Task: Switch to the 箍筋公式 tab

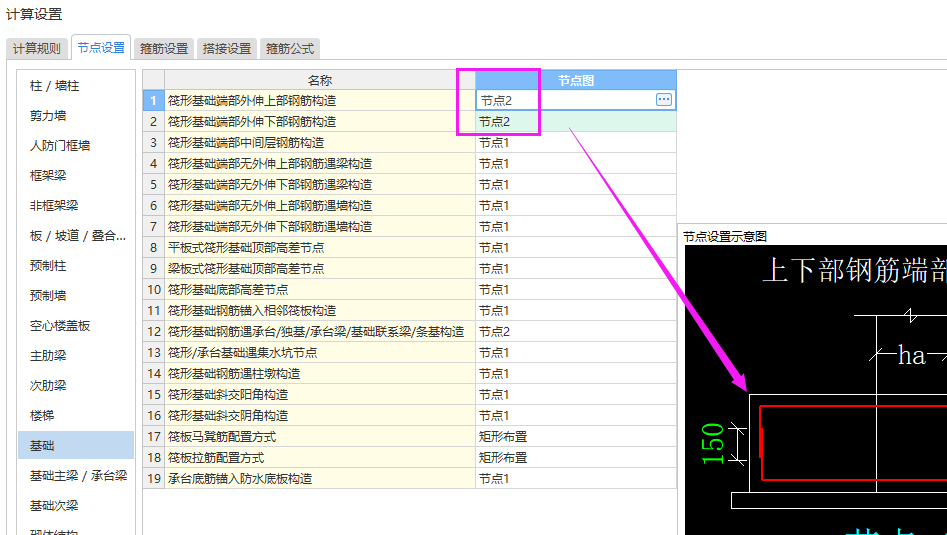Action: 289,49
